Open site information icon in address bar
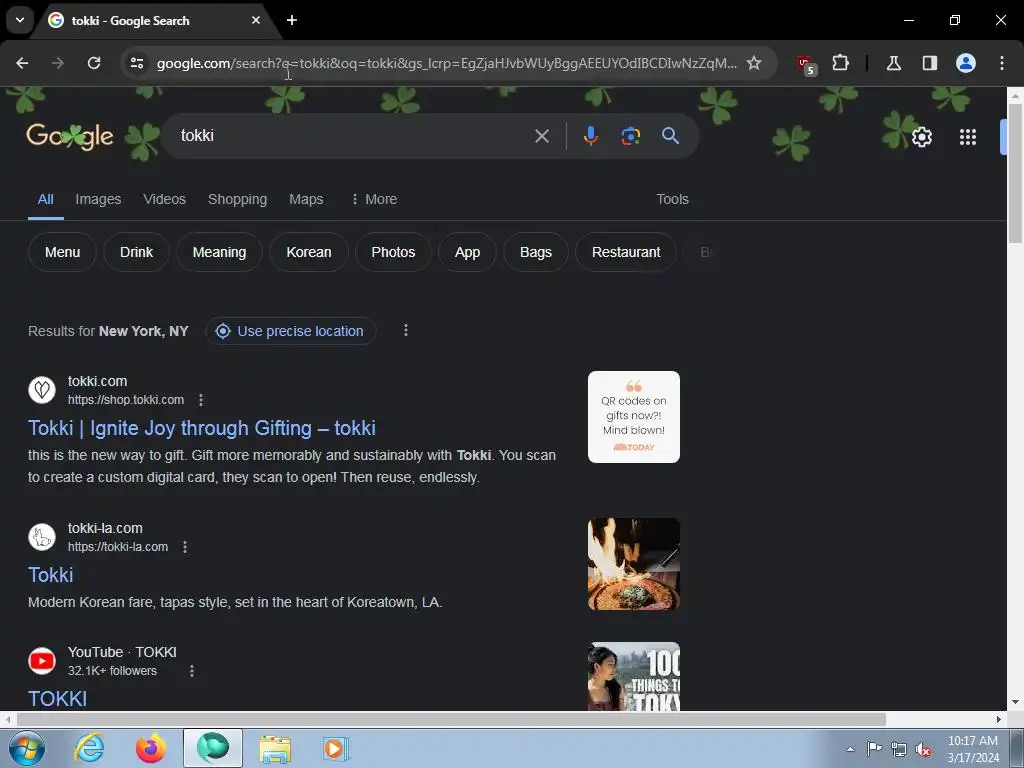 tap(137, 63)
